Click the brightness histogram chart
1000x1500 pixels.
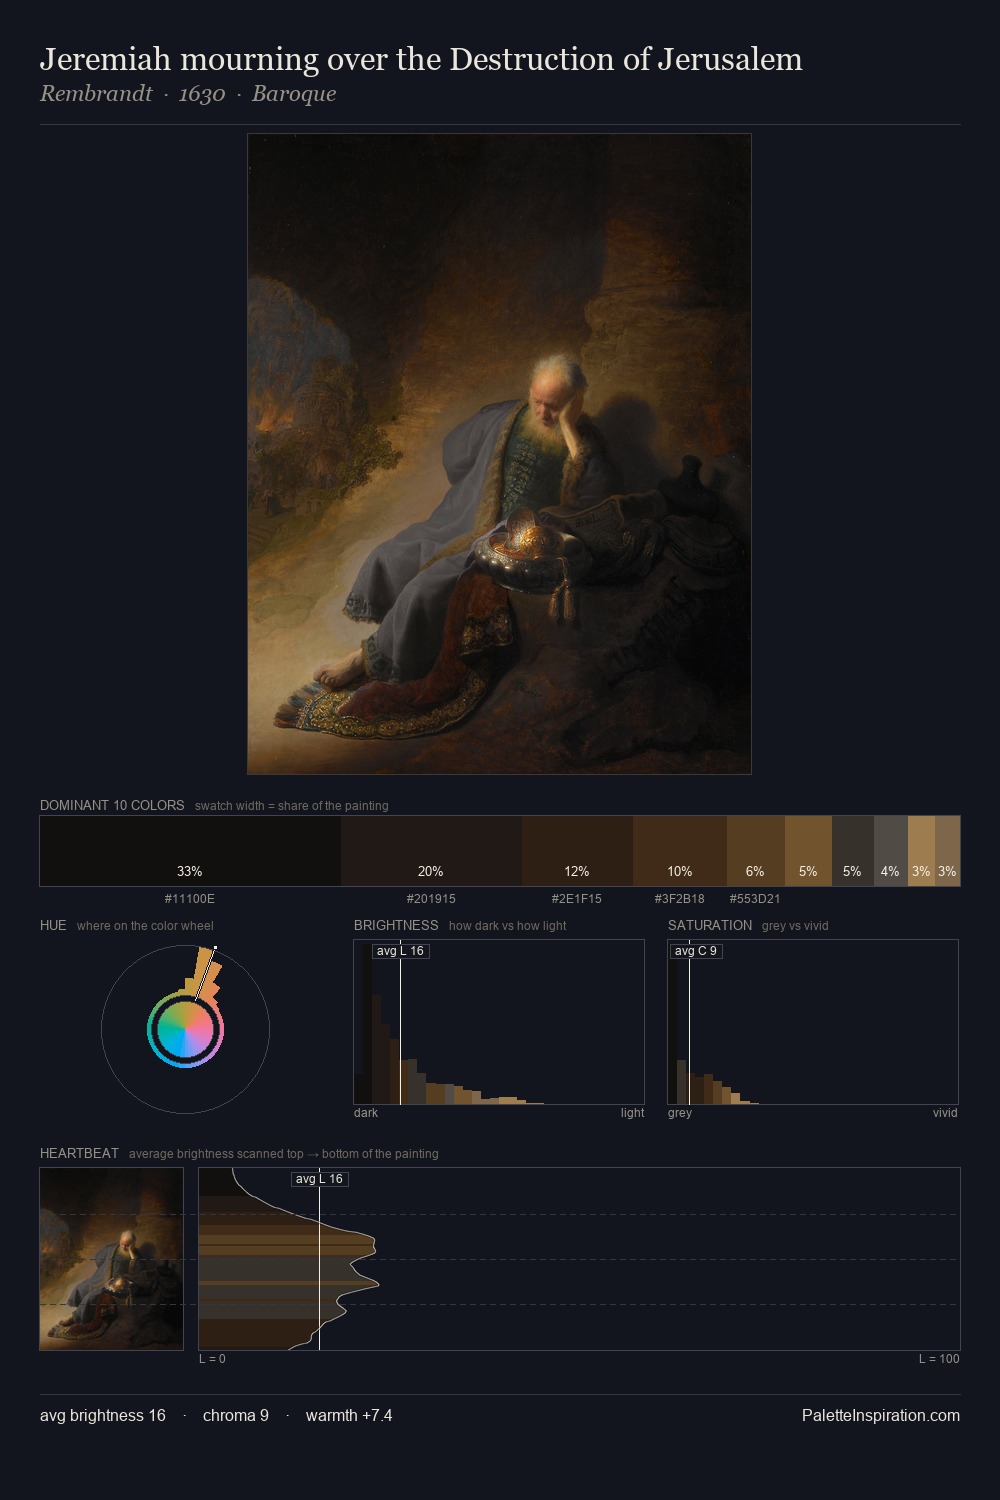499,1022
